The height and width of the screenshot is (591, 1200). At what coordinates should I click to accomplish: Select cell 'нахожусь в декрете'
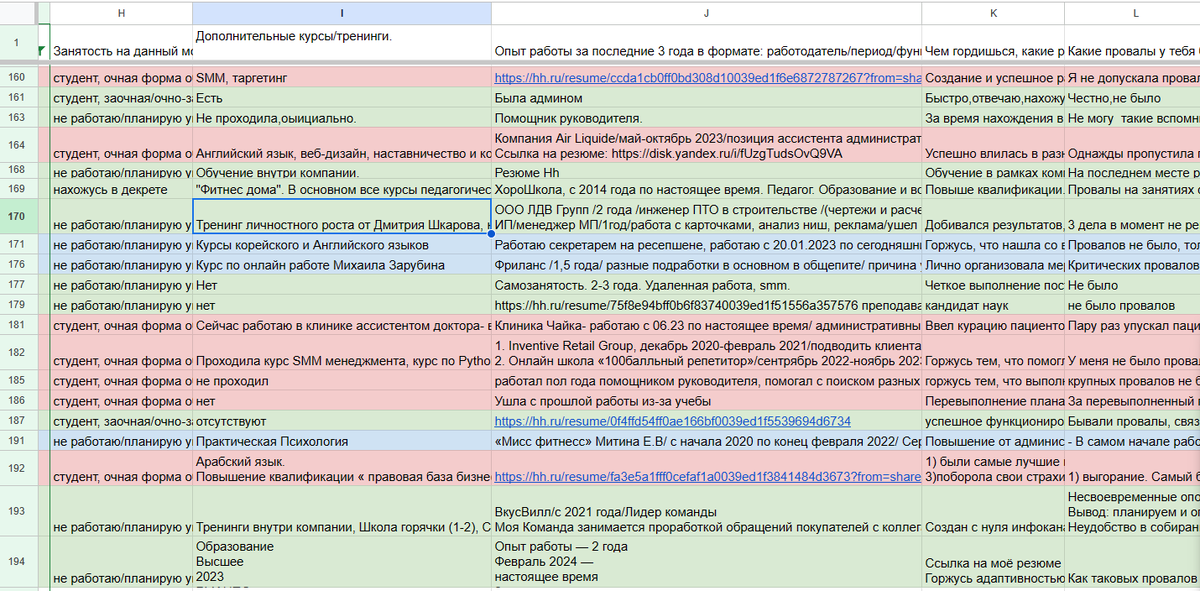(x=121, y=189)
